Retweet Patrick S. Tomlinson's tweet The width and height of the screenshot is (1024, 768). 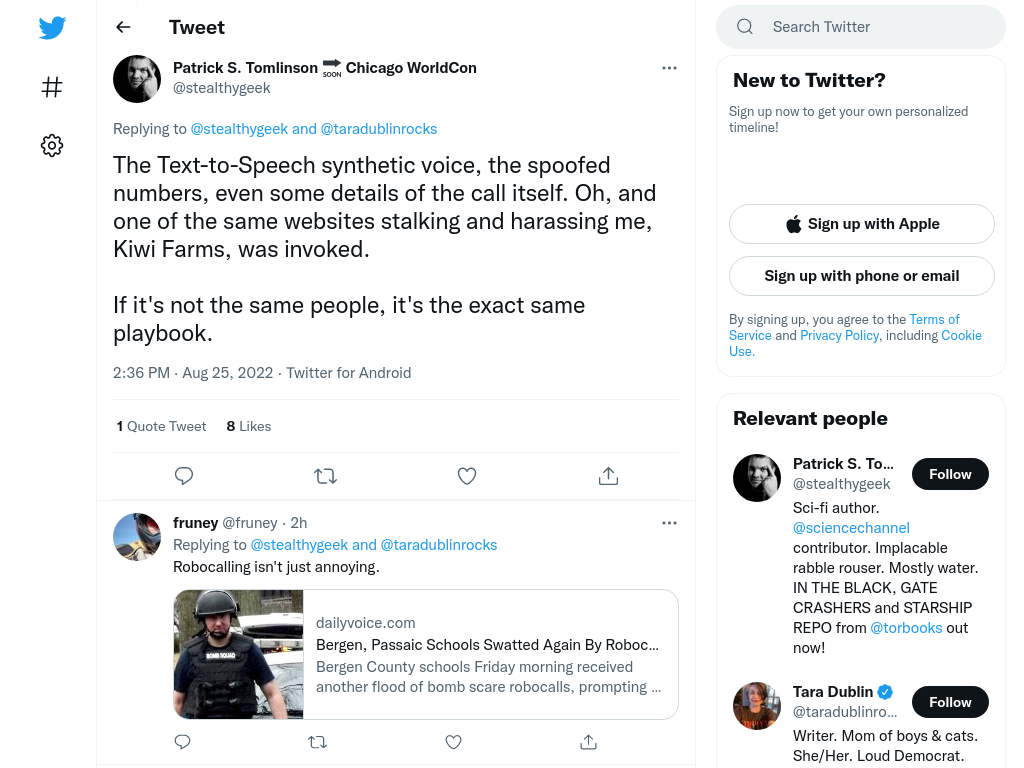point(325,475)
